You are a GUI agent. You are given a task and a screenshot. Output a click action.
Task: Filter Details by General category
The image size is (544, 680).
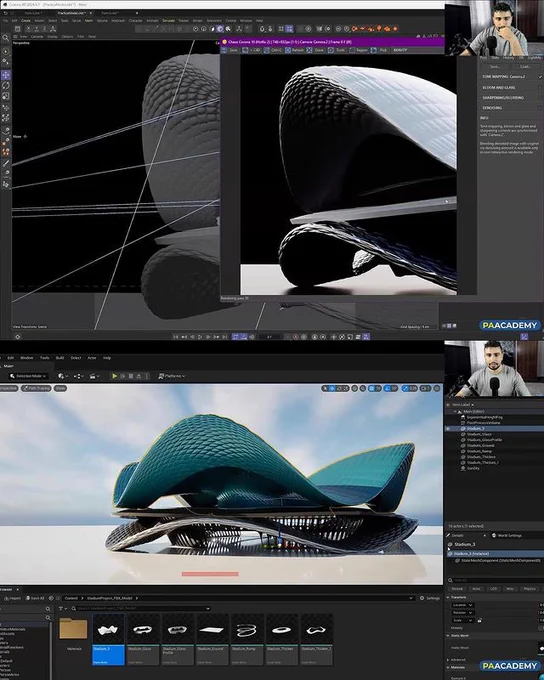coord(457,589)
